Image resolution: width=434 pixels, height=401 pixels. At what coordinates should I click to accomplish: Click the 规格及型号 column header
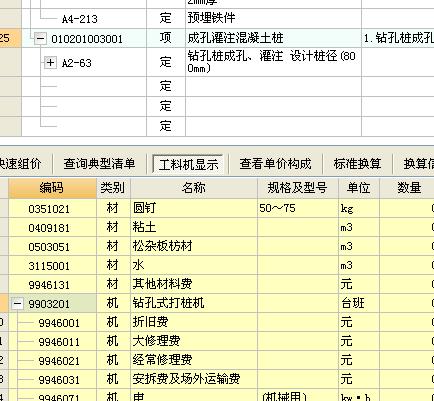point(298,188)
